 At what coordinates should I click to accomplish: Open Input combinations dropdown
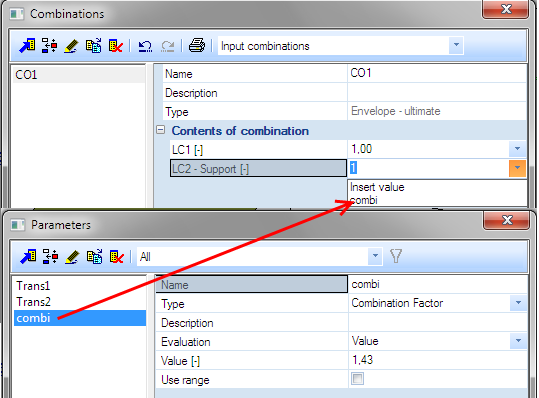[x=456, y=45]
